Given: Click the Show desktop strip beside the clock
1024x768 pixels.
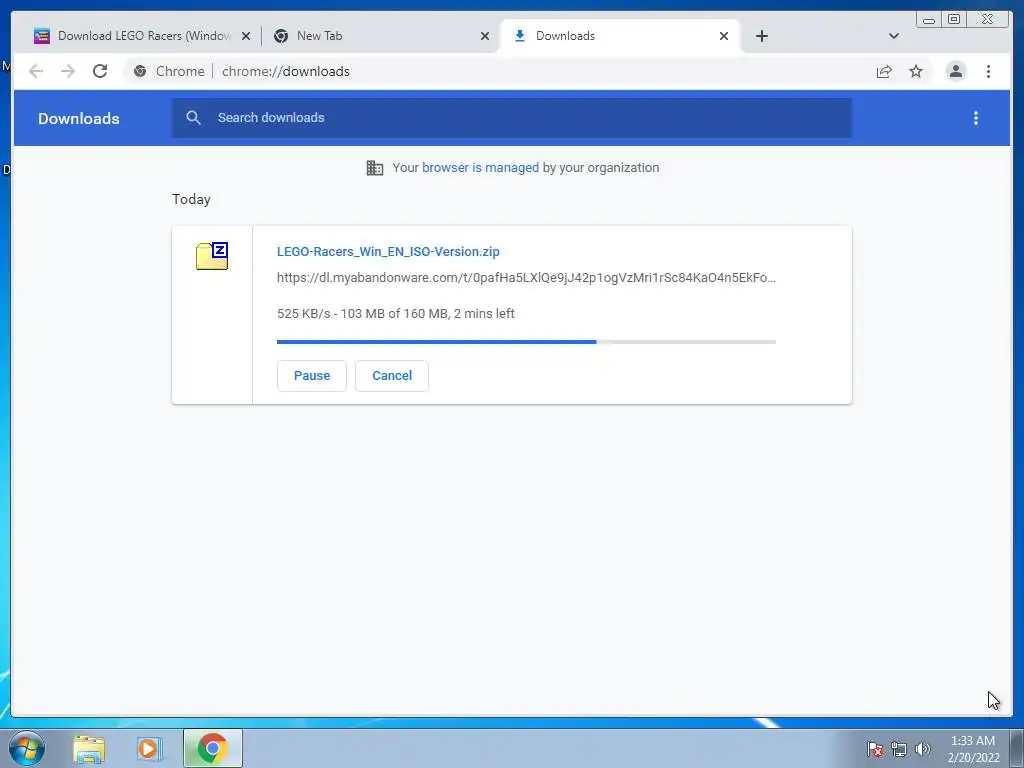Looking at the screenshot, I should pyautogui.click(x=1017, y=748).
